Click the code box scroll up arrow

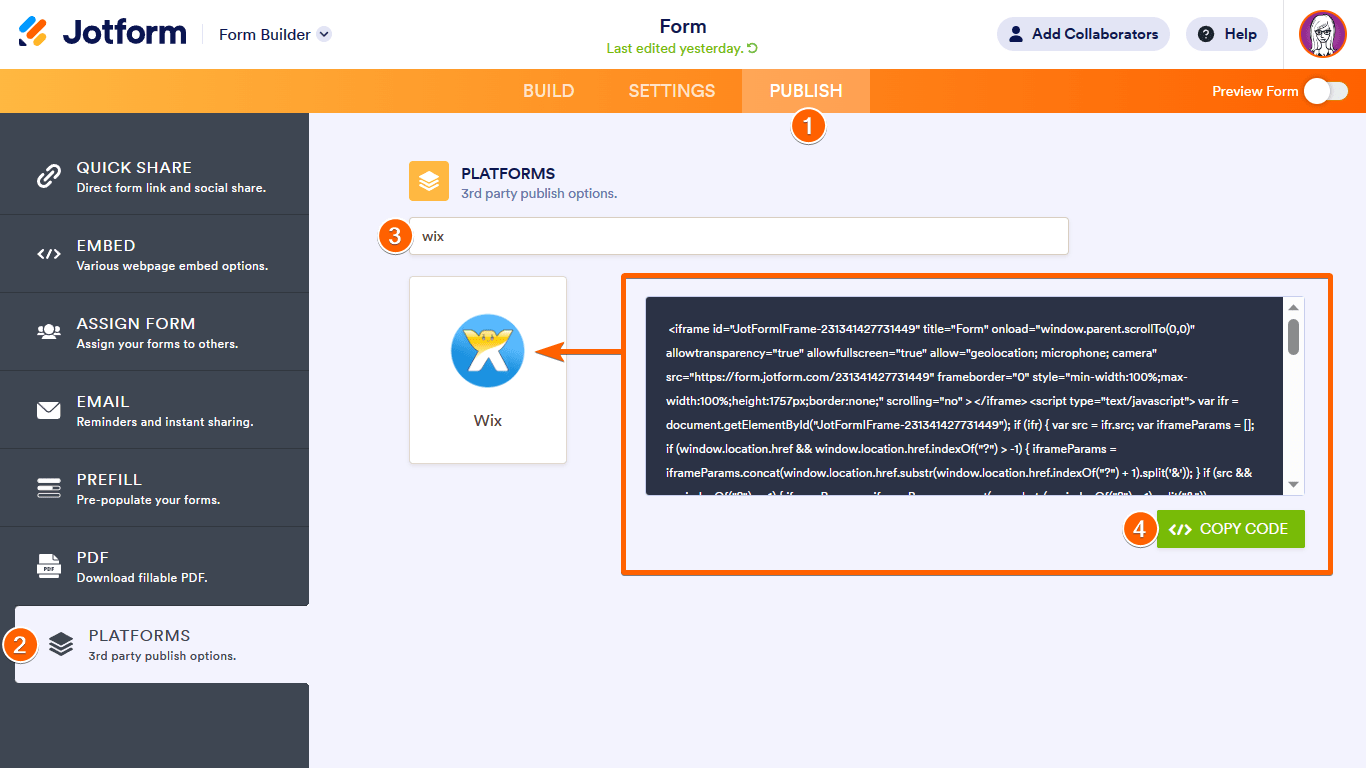1294,307
